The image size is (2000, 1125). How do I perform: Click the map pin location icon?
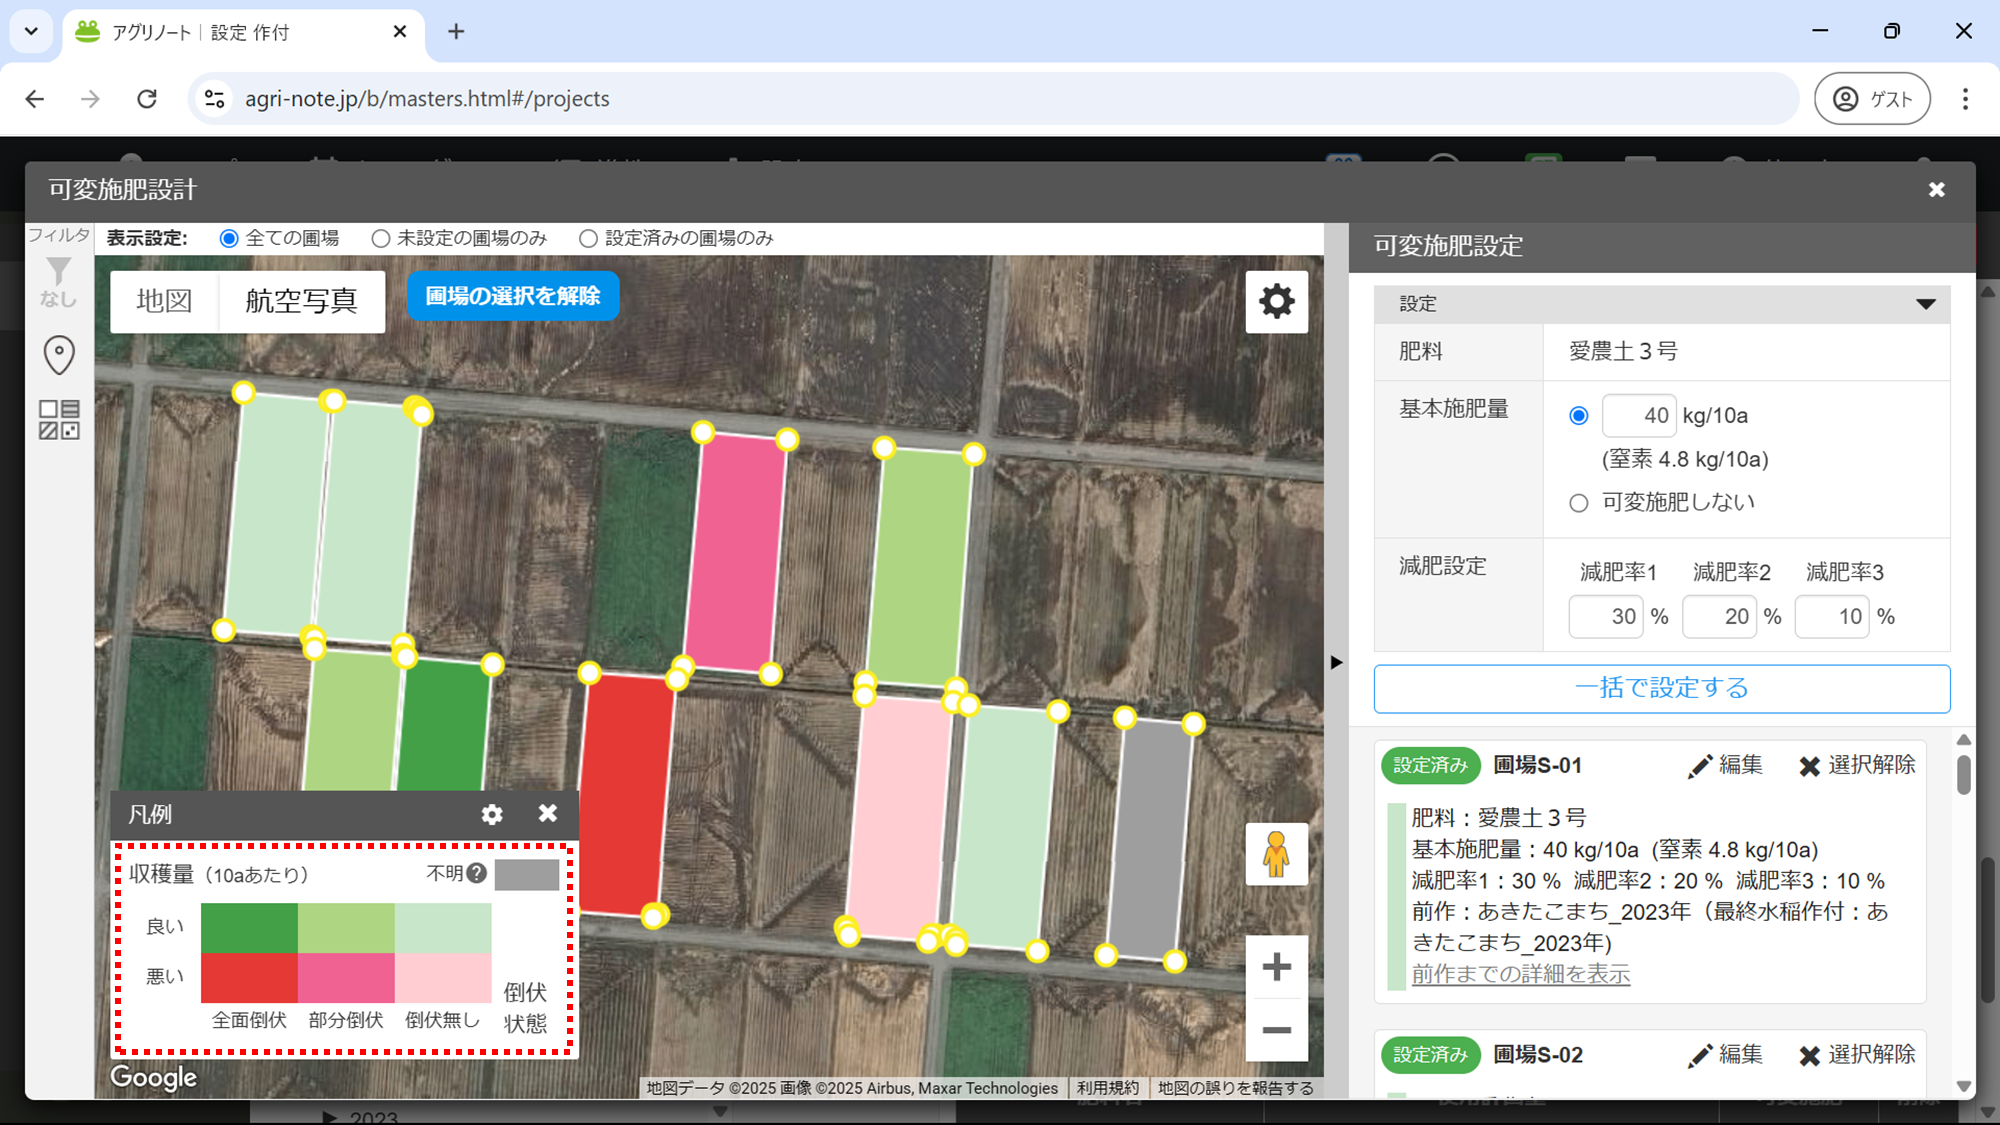pyautogui.click(x=59, y=354)
